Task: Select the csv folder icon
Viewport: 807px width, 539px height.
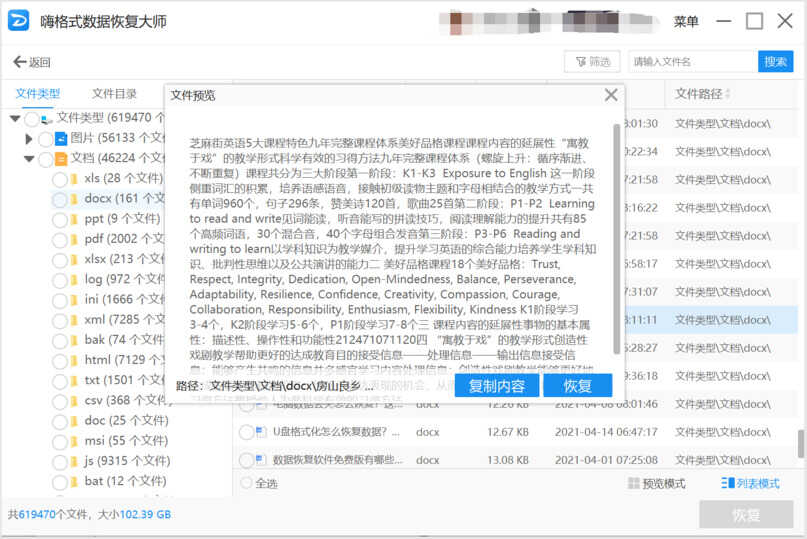Action: [x=74, y=401]
